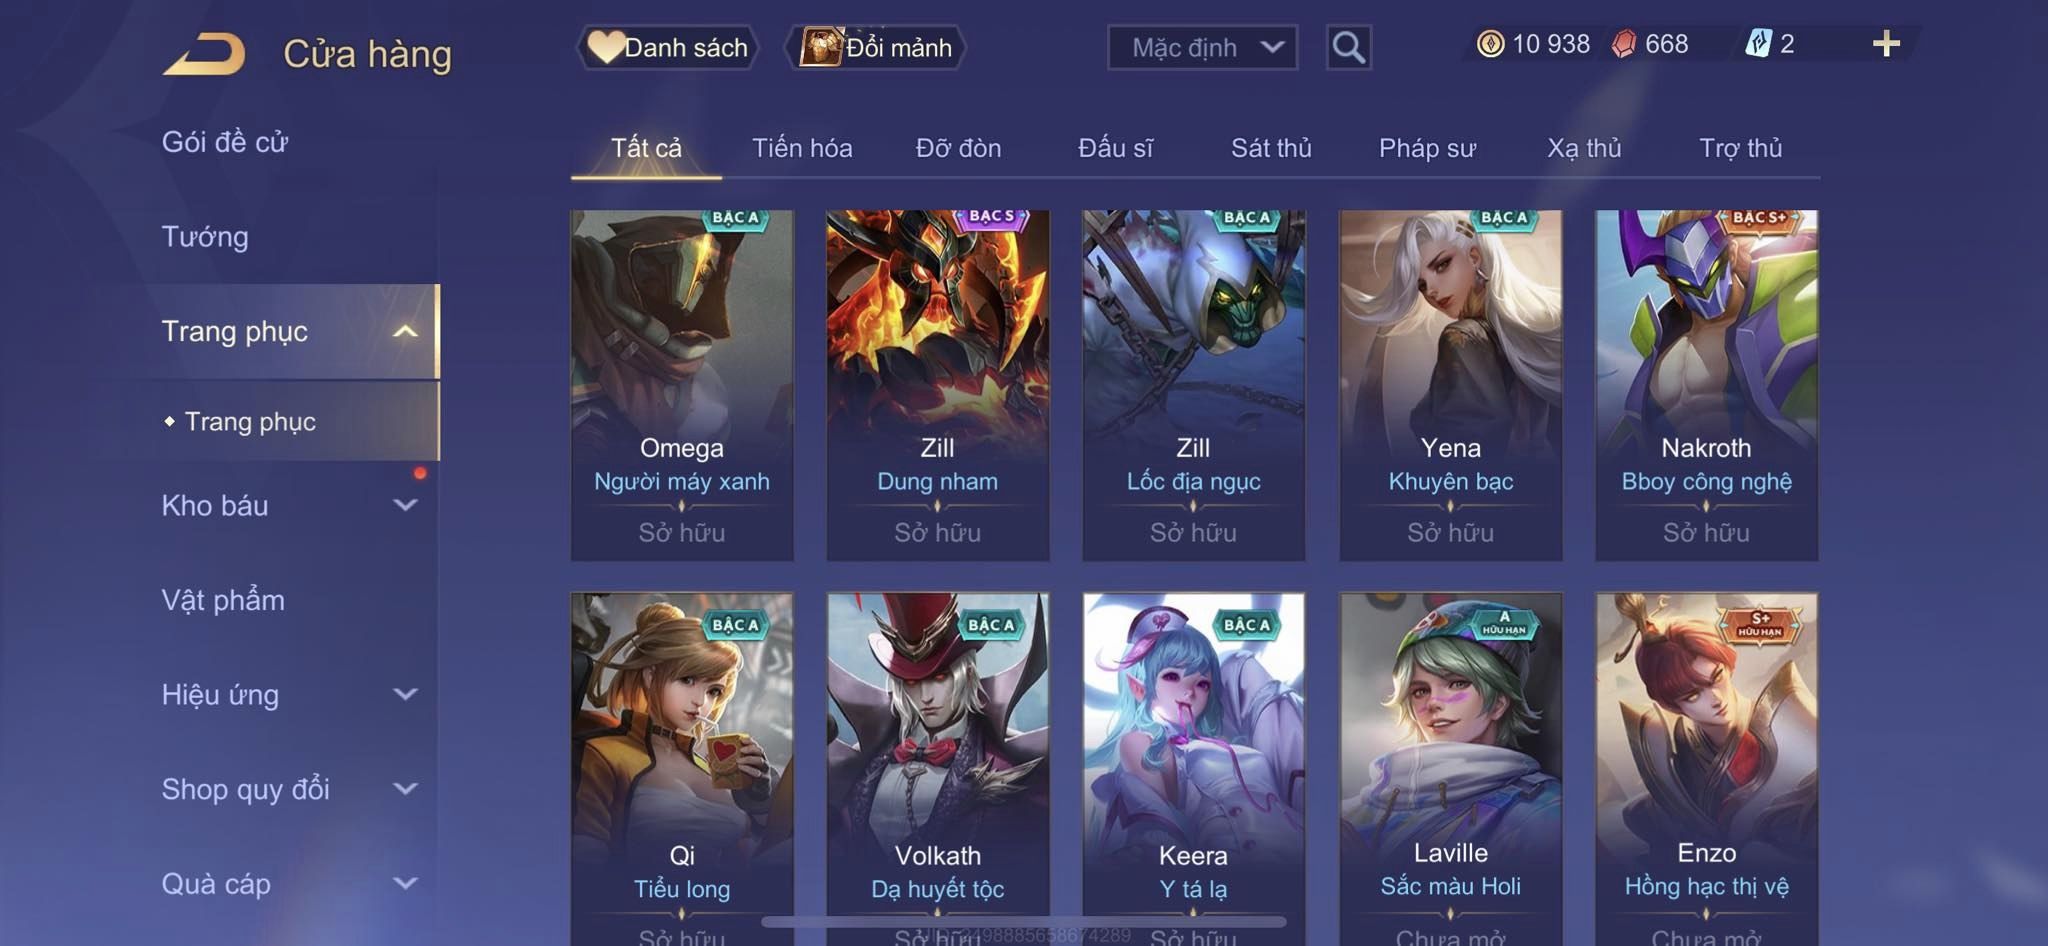Open Gói đề cử in the sidebar

point(225,142)
